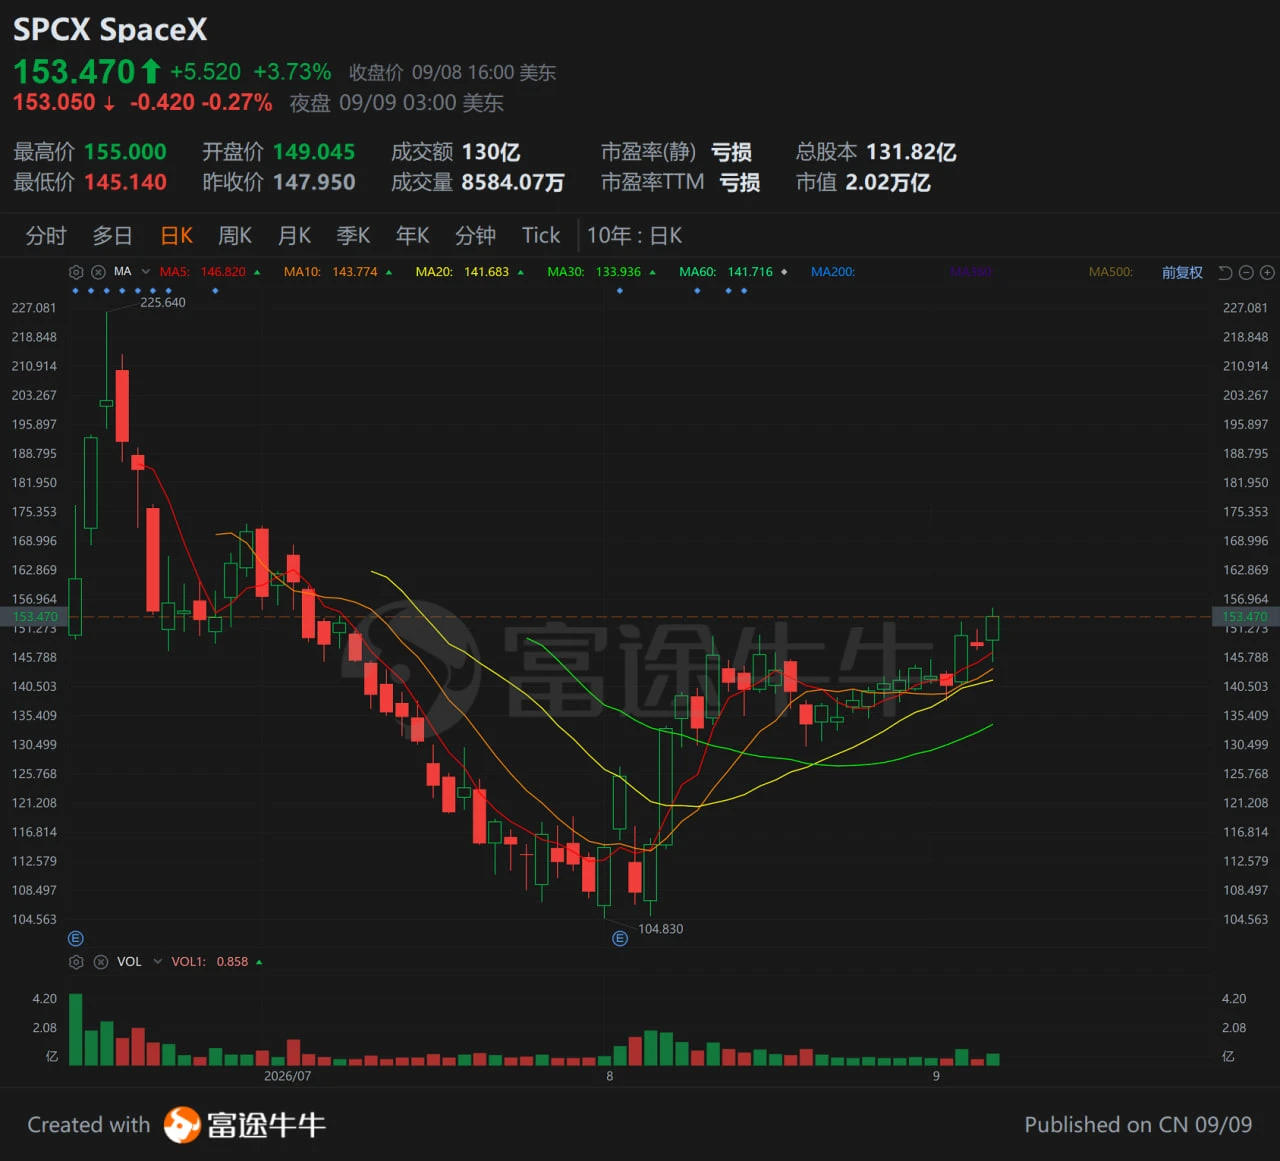Image resolution: width=1280 pixels, height=1161 pixels.
Task: Toggle the MA200 moving average line
Action: coord(833,272)
